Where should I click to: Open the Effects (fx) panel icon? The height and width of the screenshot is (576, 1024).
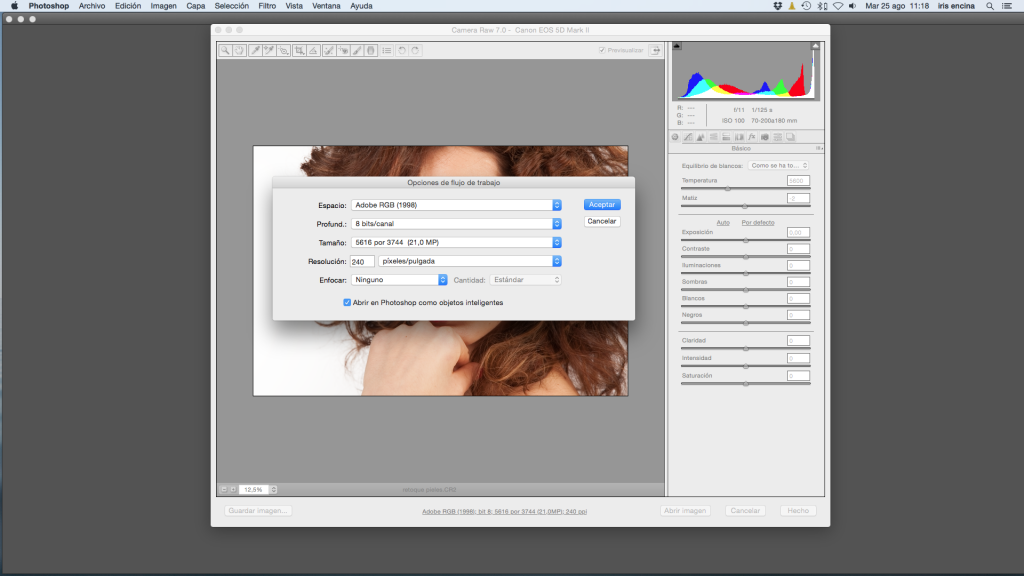(751, 136)
